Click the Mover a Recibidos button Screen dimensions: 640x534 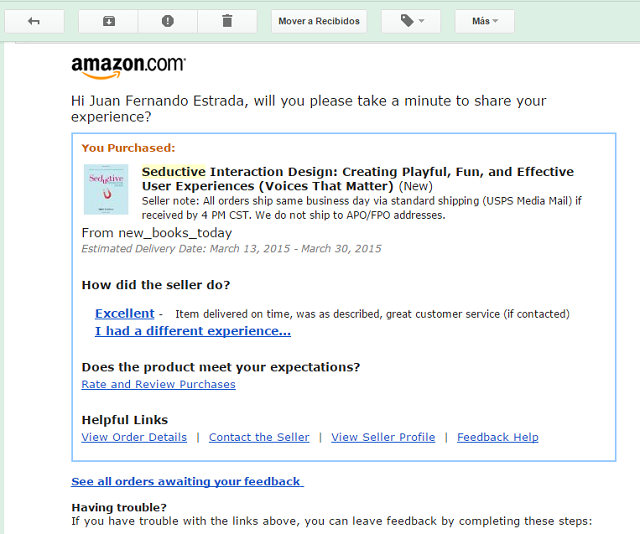click(319, 21)
